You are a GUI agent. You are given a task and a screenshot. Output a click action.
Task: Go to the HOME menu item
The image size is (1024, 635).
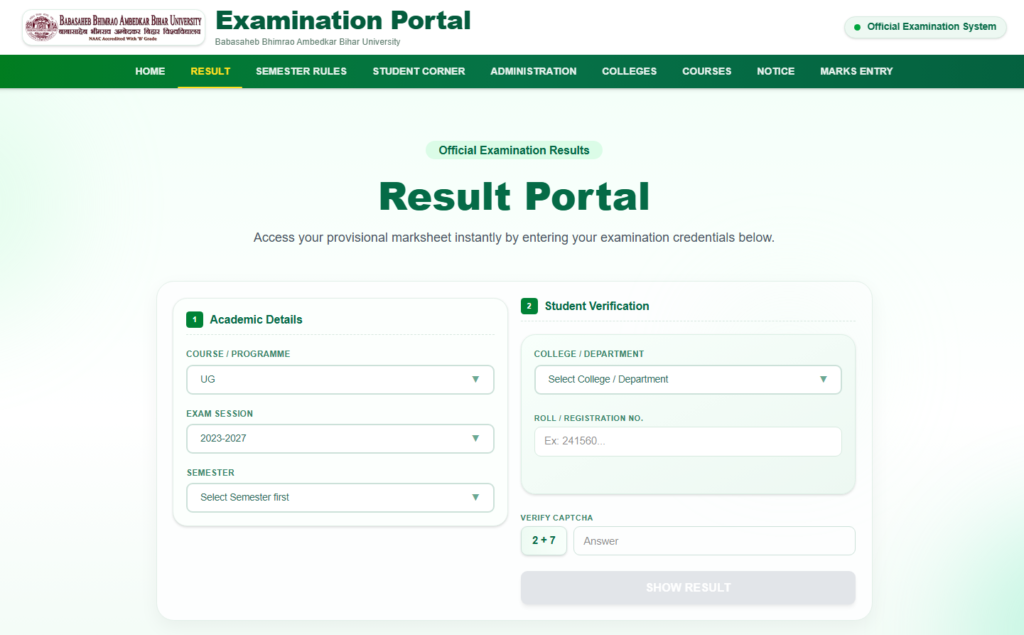[150, 71]
